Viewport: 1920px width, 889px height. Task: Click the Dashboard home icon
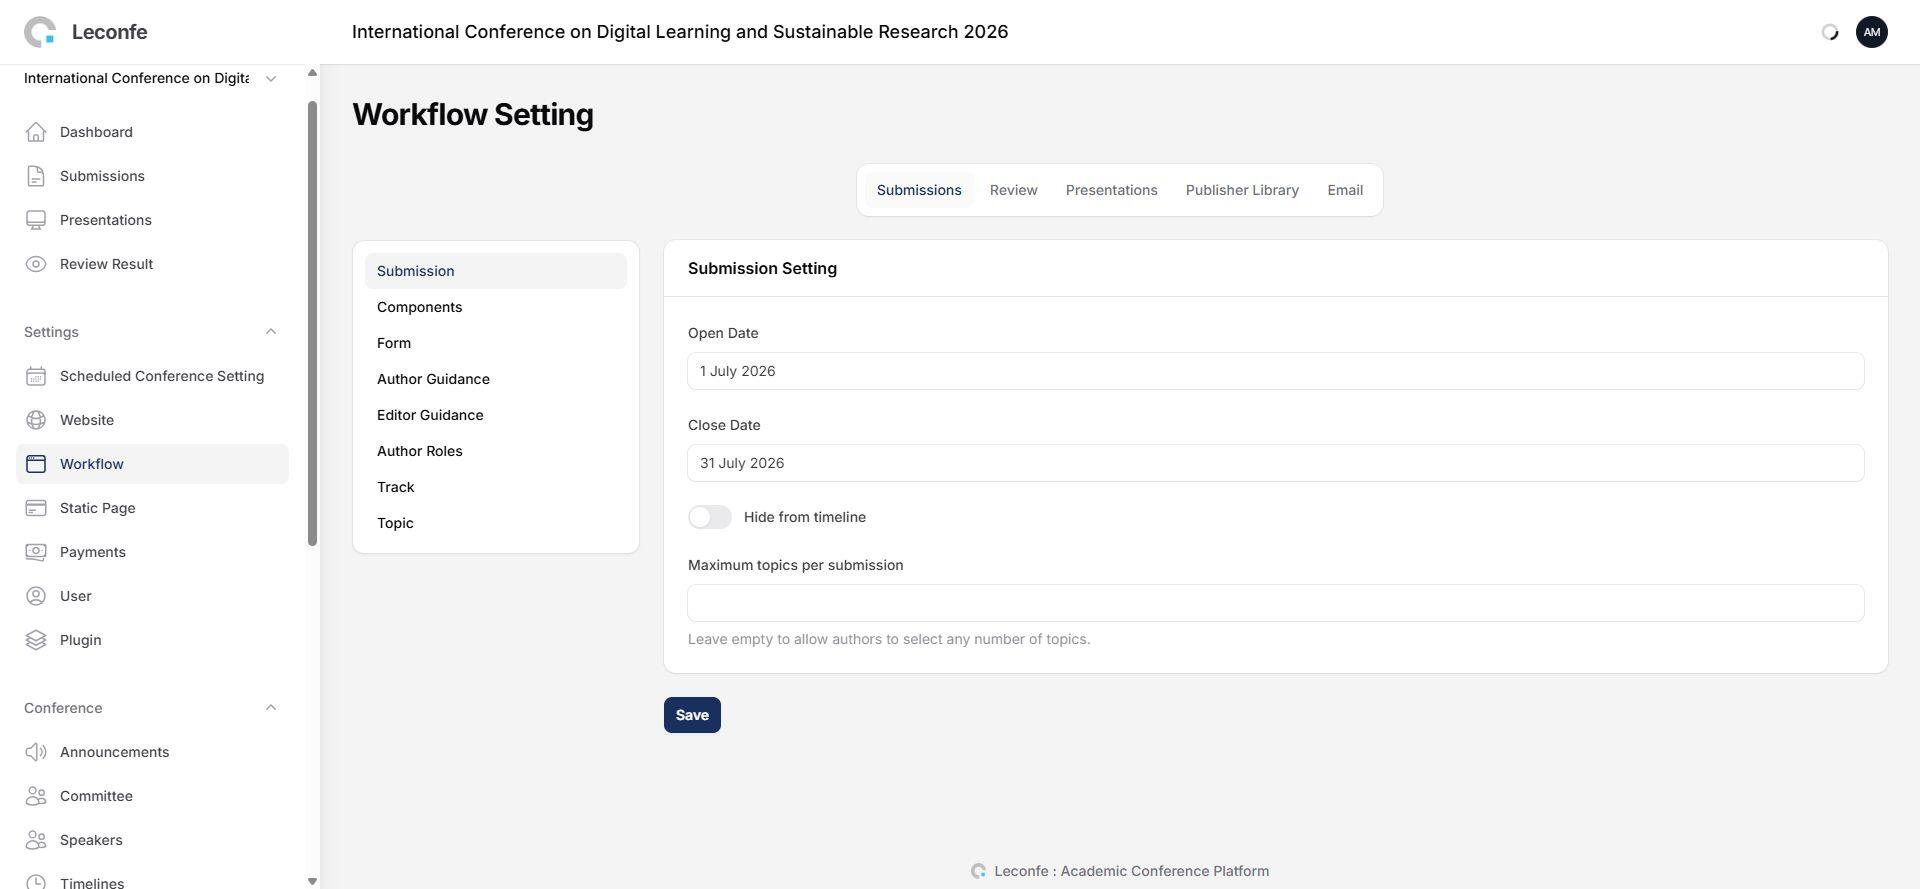(x=36, y=132)
